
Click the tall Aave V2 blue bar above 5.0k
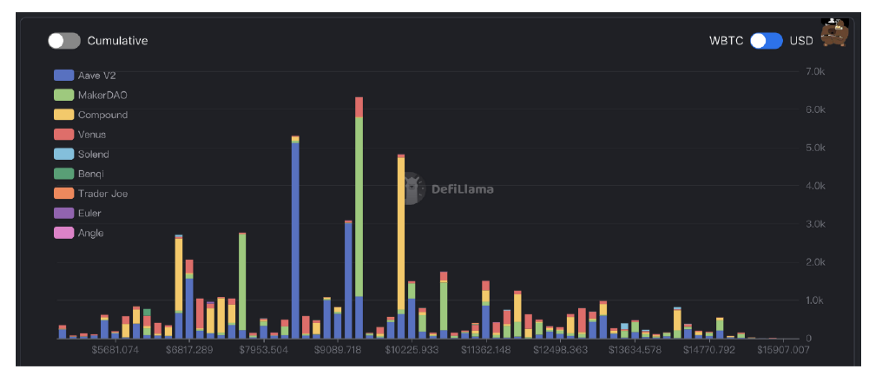click(295, 240)
